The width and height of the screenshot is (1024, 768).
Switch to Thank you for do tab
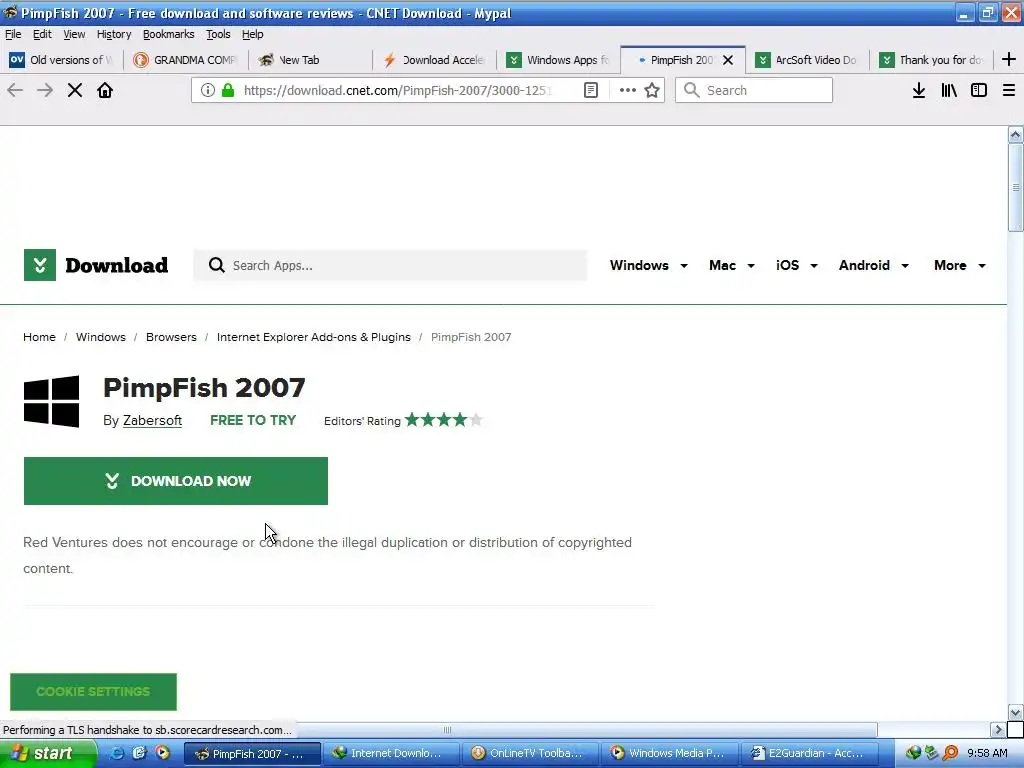(931, 60)
